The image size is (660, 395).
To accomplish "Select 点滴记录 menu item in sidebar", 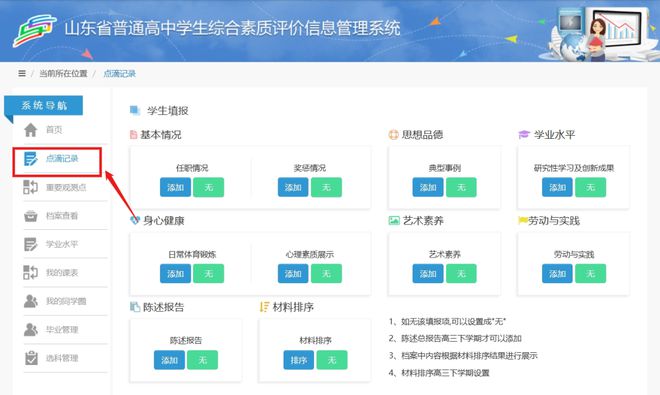I will 62,159.
